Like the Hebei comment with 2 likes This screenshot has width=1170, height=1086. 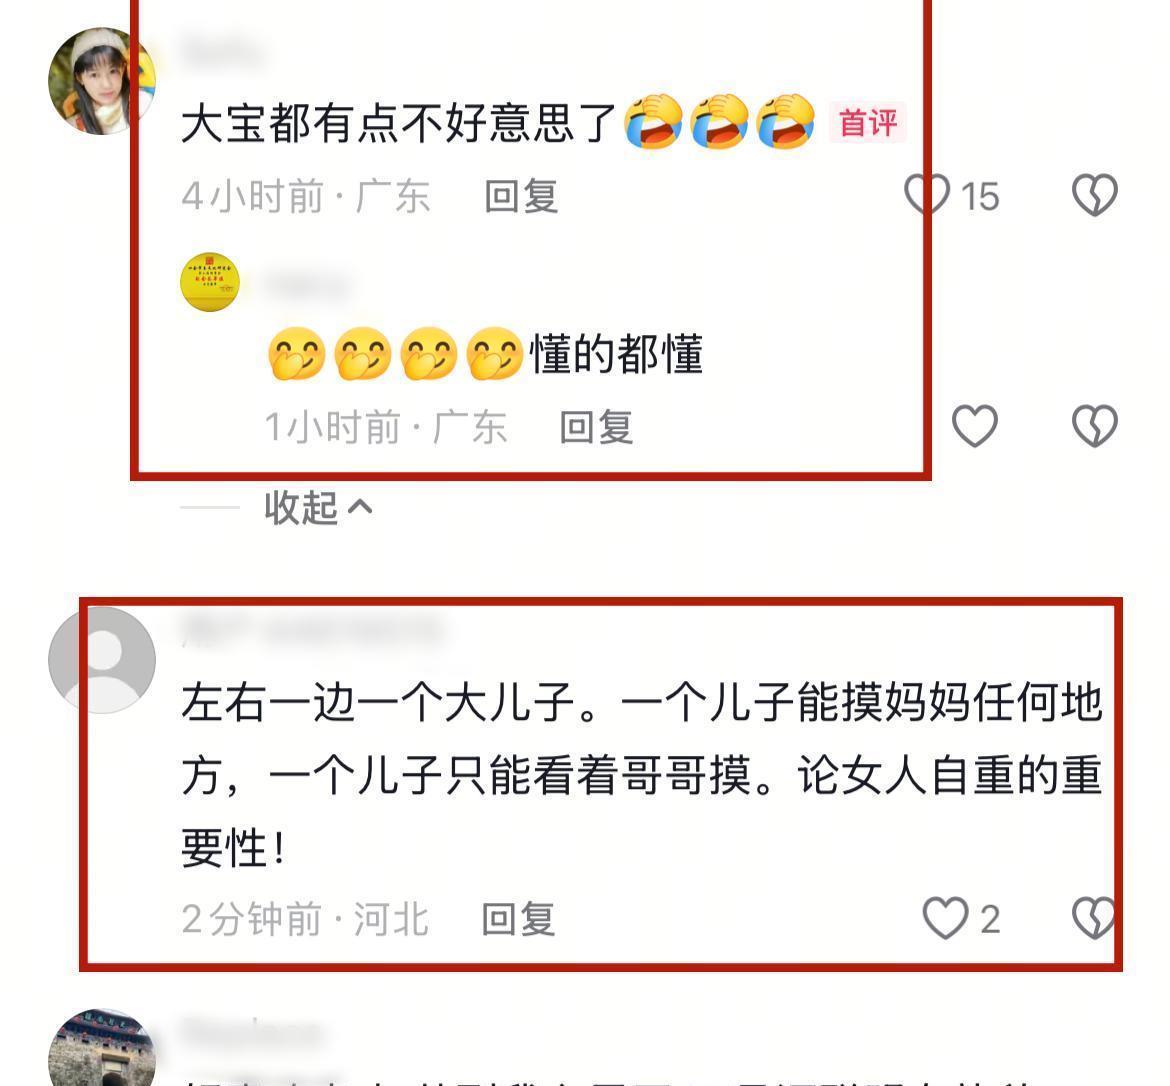click(x=945, y=918)
